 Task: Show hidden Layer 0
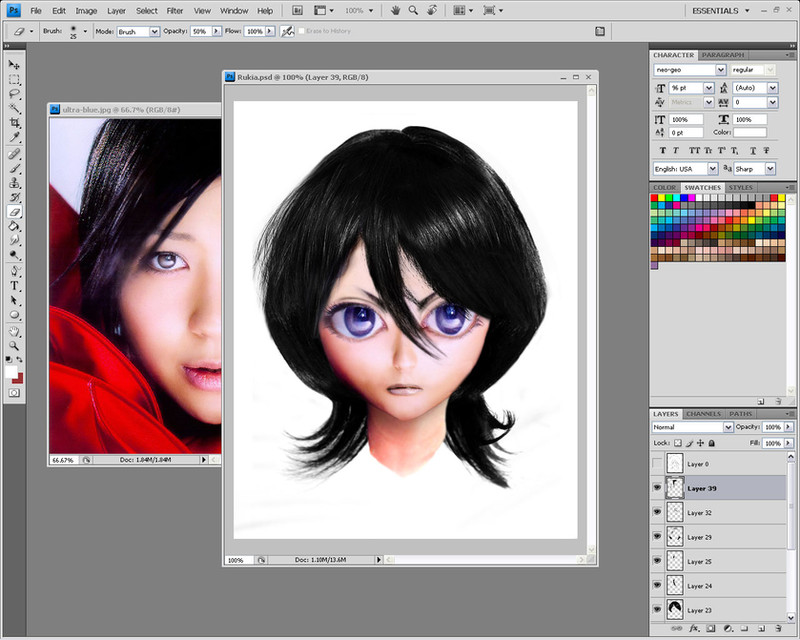pyautogui.click(x=657, y=463)
